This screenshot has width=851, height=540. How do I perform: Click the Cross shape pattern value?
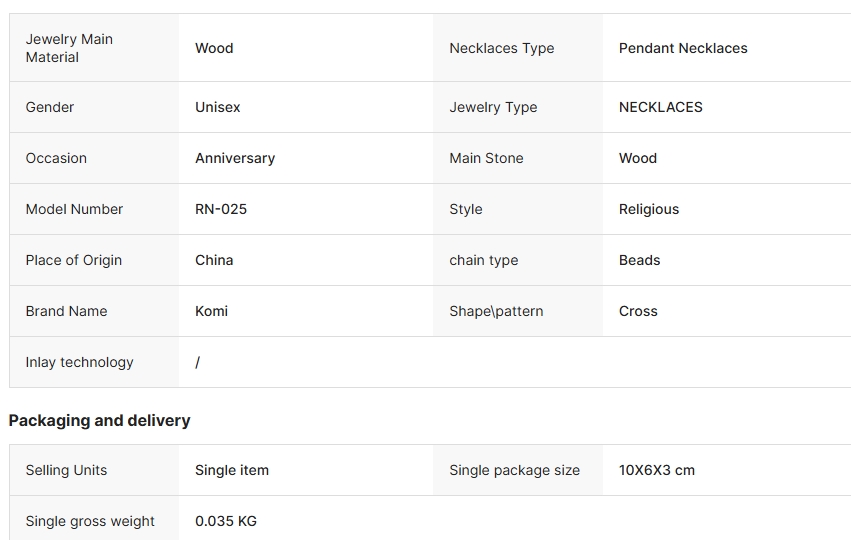click(638, 312)
